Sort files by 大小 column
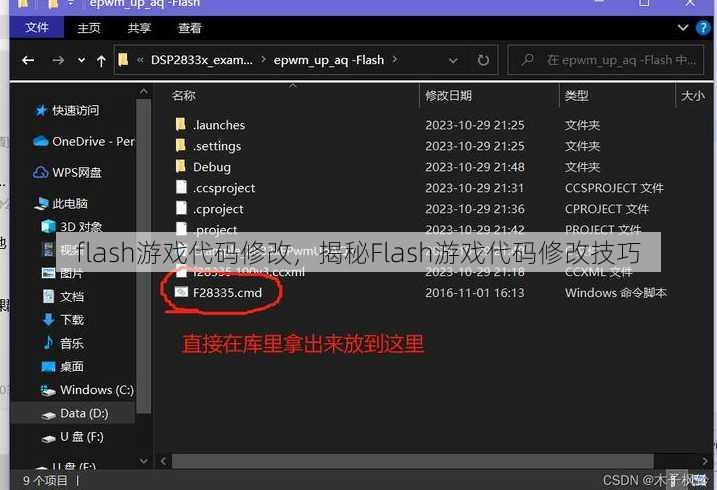This screenshot has height=490, width=717. point(693,96)
